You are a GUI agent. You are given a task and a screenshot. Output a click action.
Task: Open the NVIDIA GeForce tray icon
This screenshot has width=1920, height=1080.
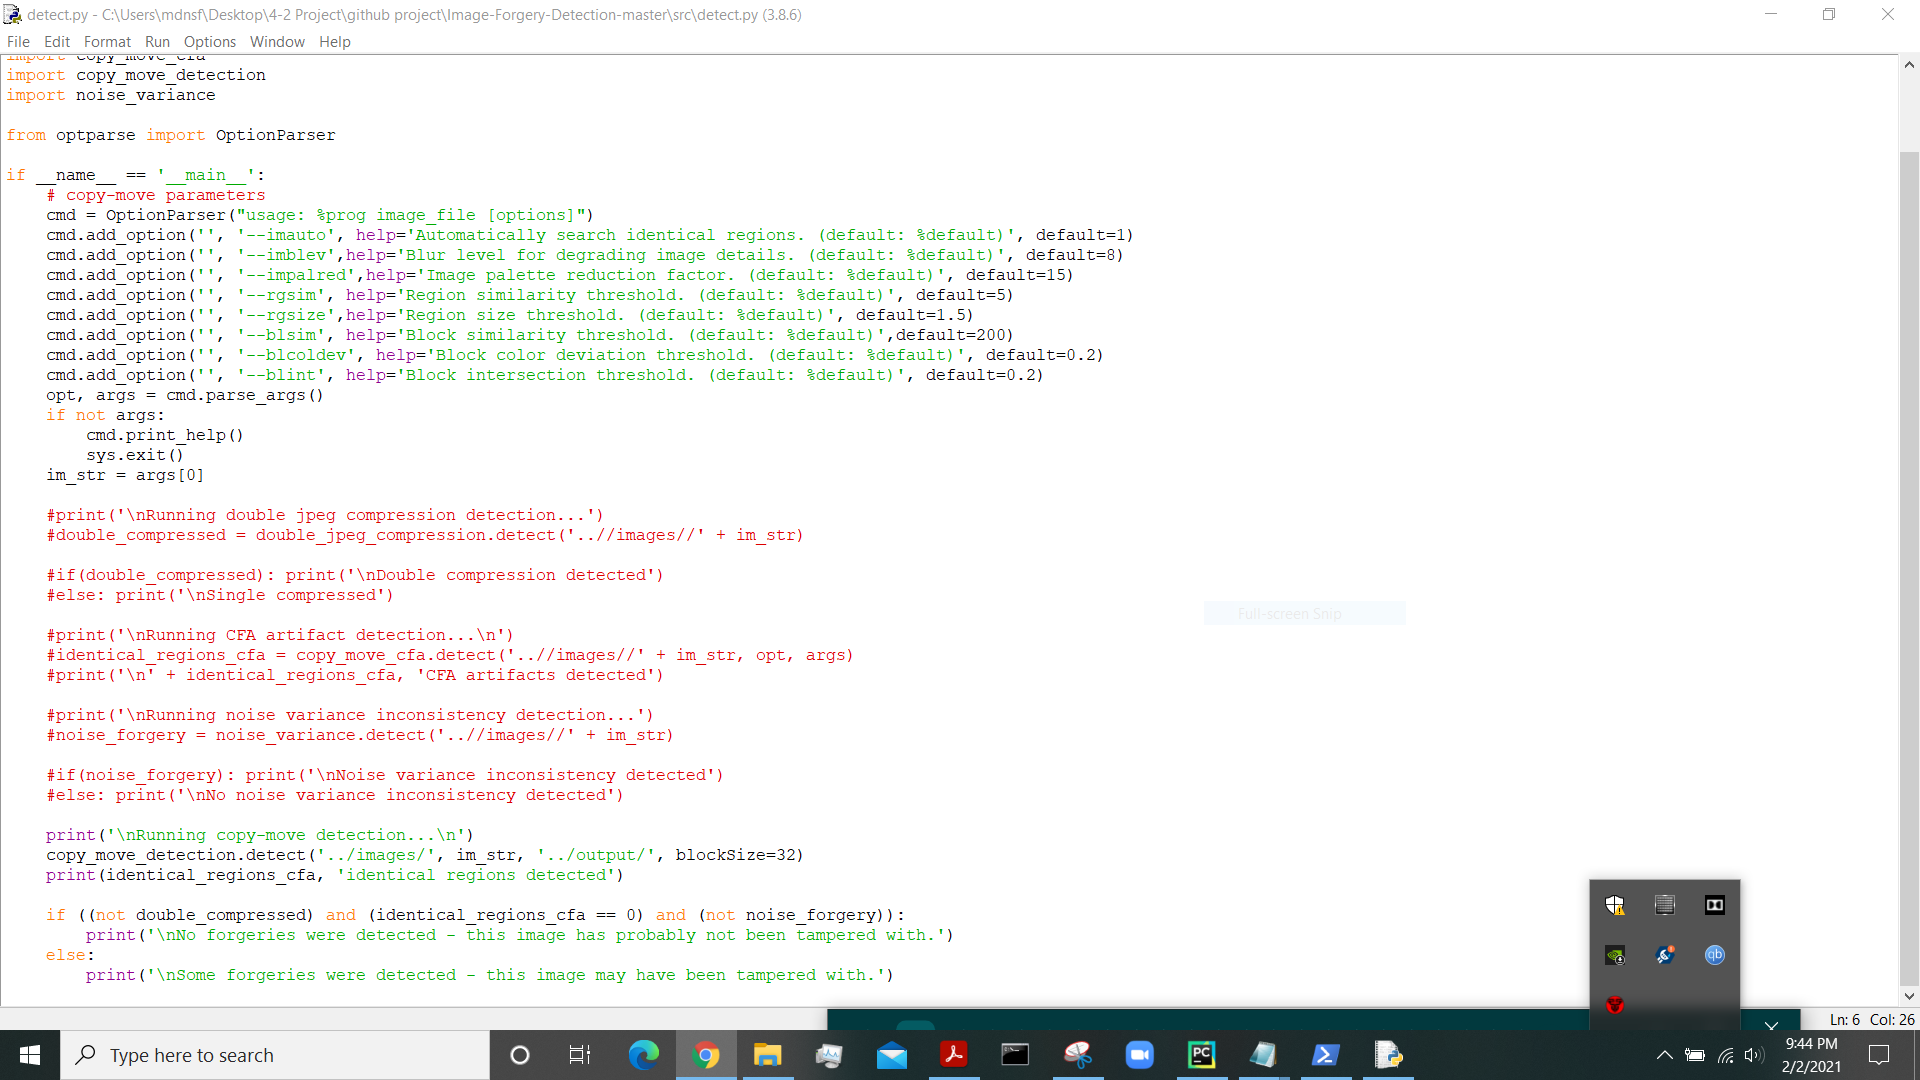point(1614,955)
